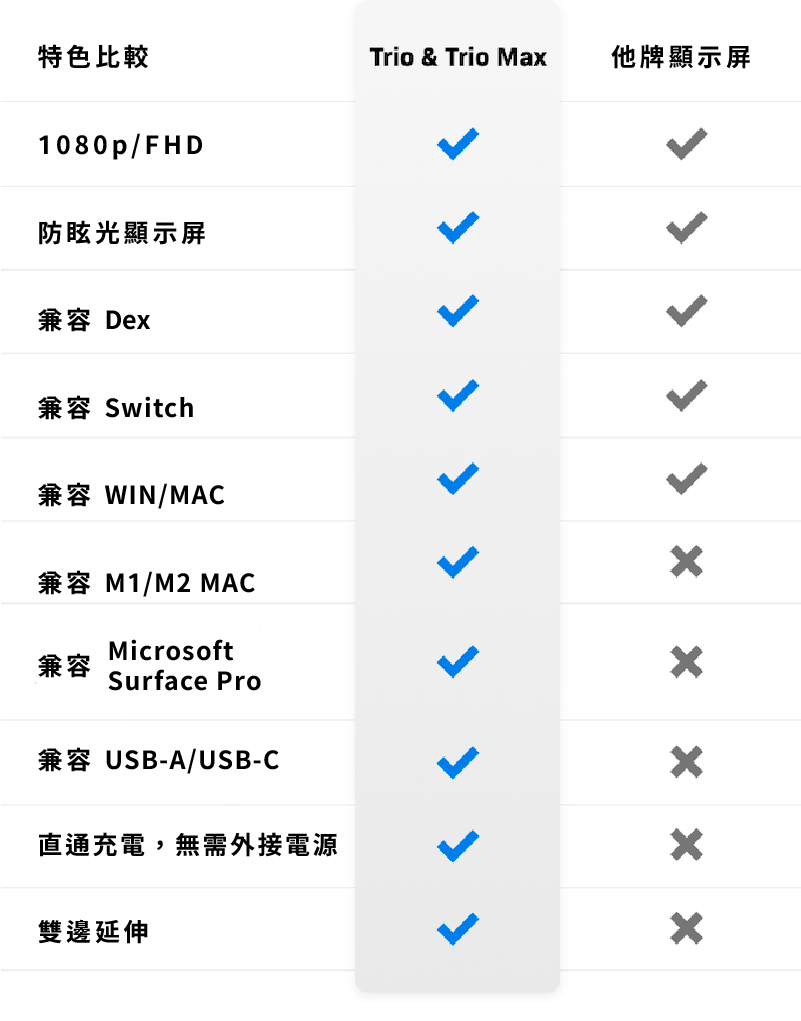This screenshot has height=1021, width=801.
Task: Click the blue checkmark for 1080p/FHD
Action: tap(457, 145)
